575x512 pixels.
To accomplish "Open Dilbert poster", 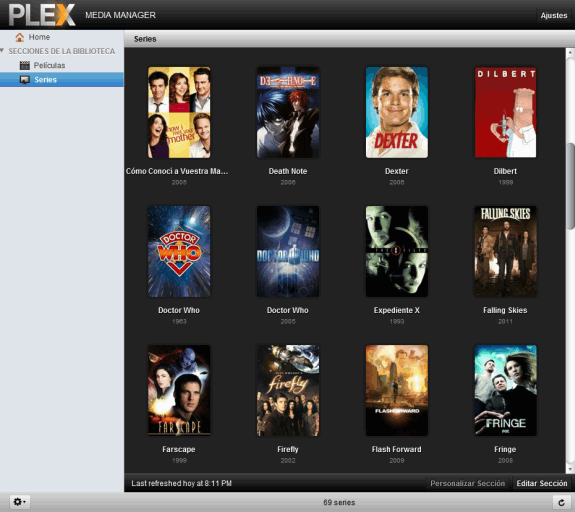I will (505, 112).
